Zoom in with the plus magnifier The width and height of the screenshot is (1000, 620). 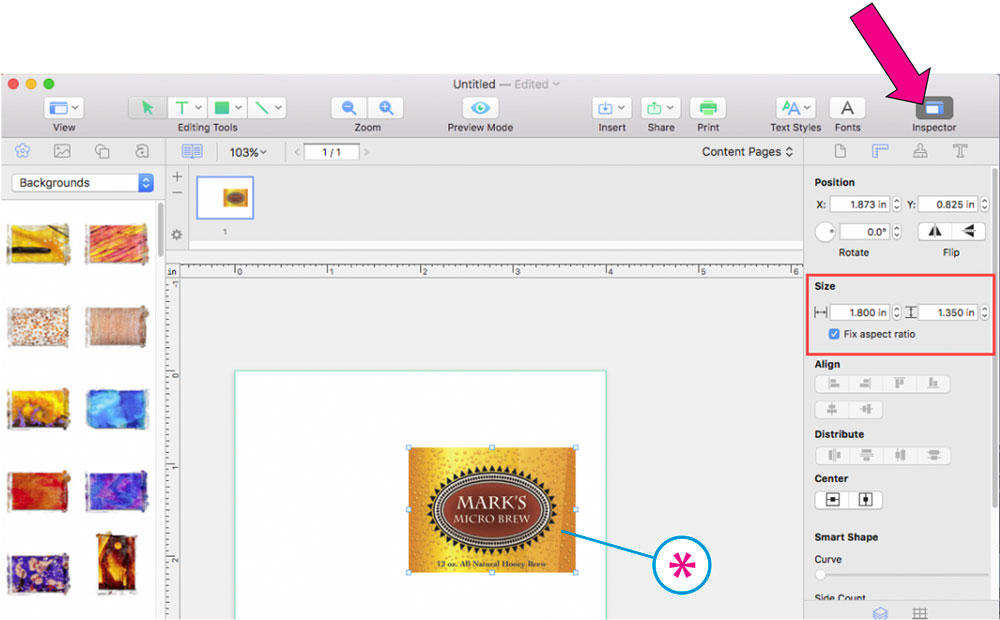pyautogui.click(x=386, y=108)
